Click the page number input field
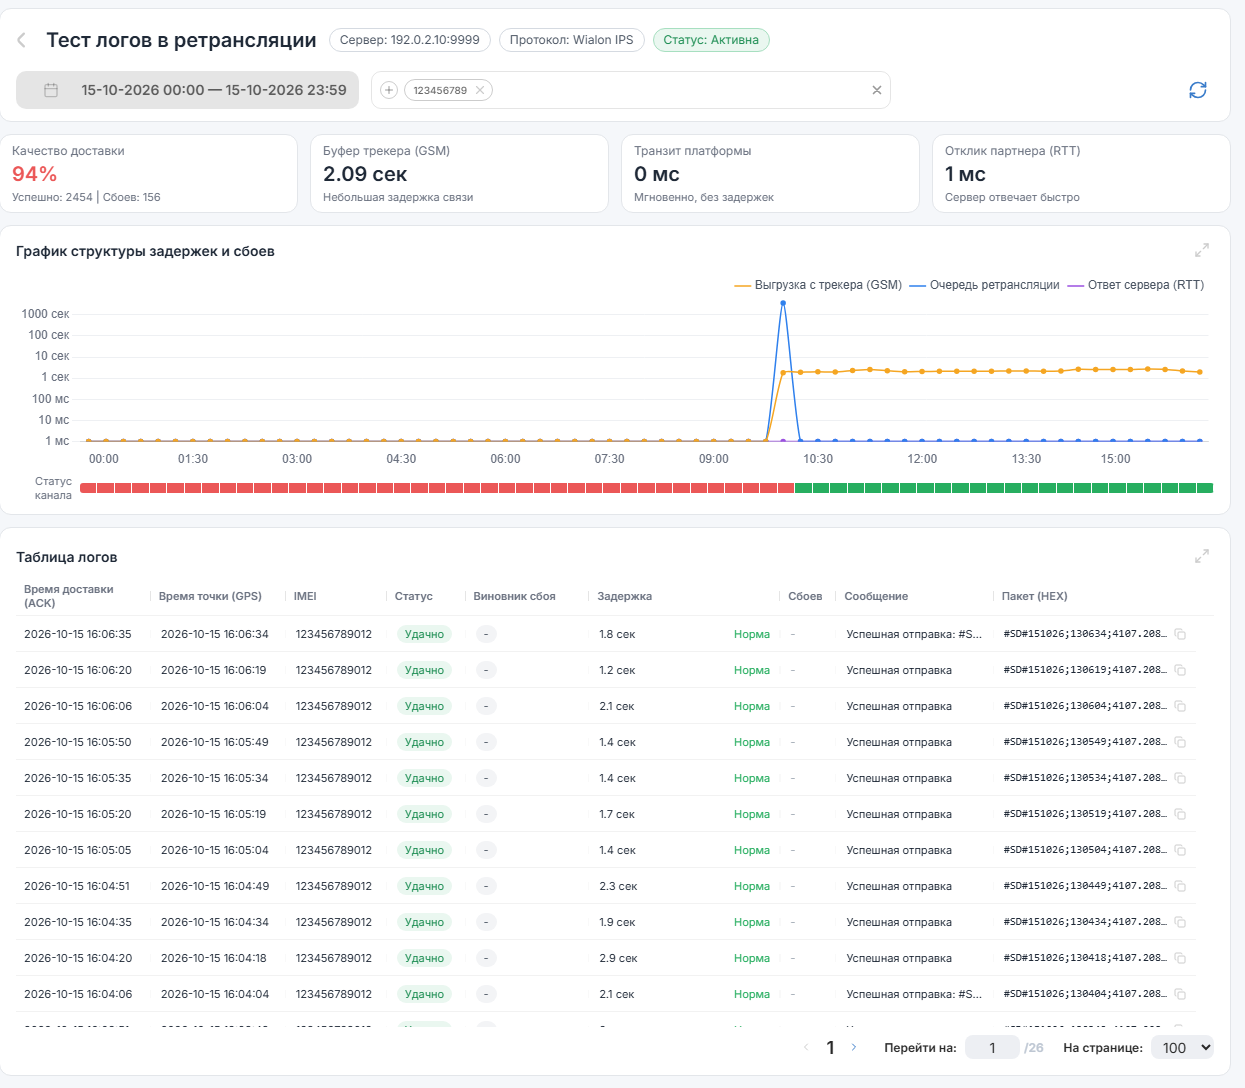1245x1088 pixels. 992,1047
